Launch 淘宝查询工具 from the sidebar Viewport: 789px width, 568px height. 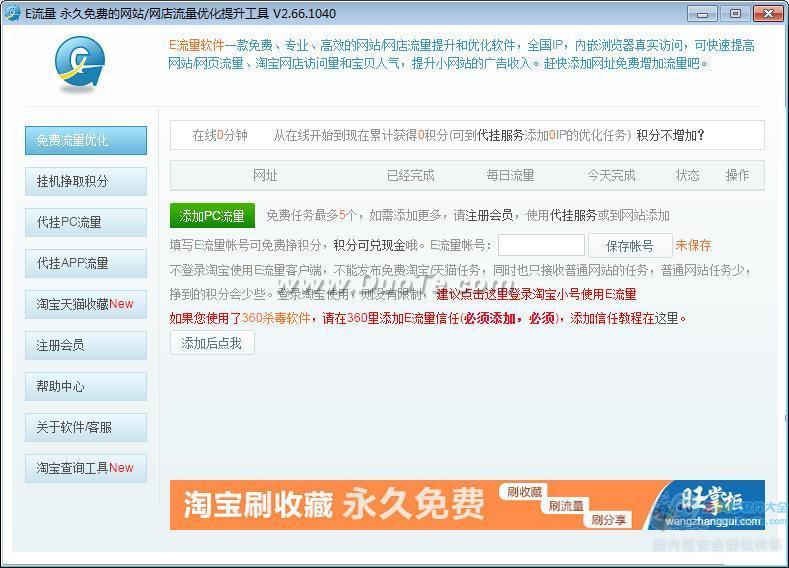click(x=86, y=468)
